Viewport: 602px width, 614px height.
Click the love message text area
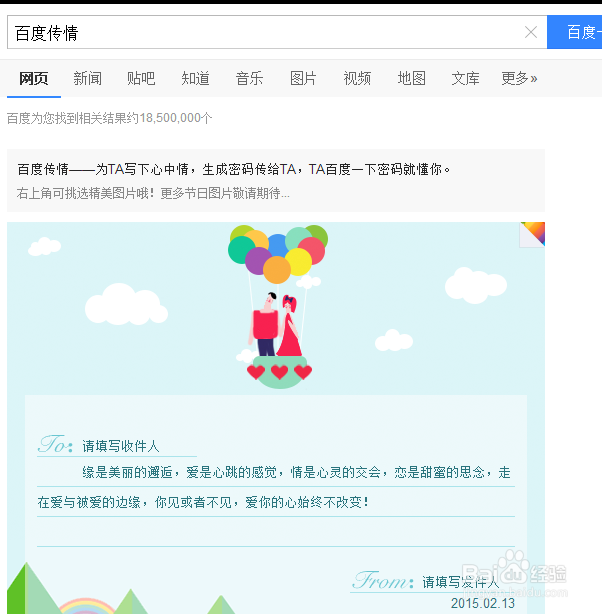click(276, 502)
